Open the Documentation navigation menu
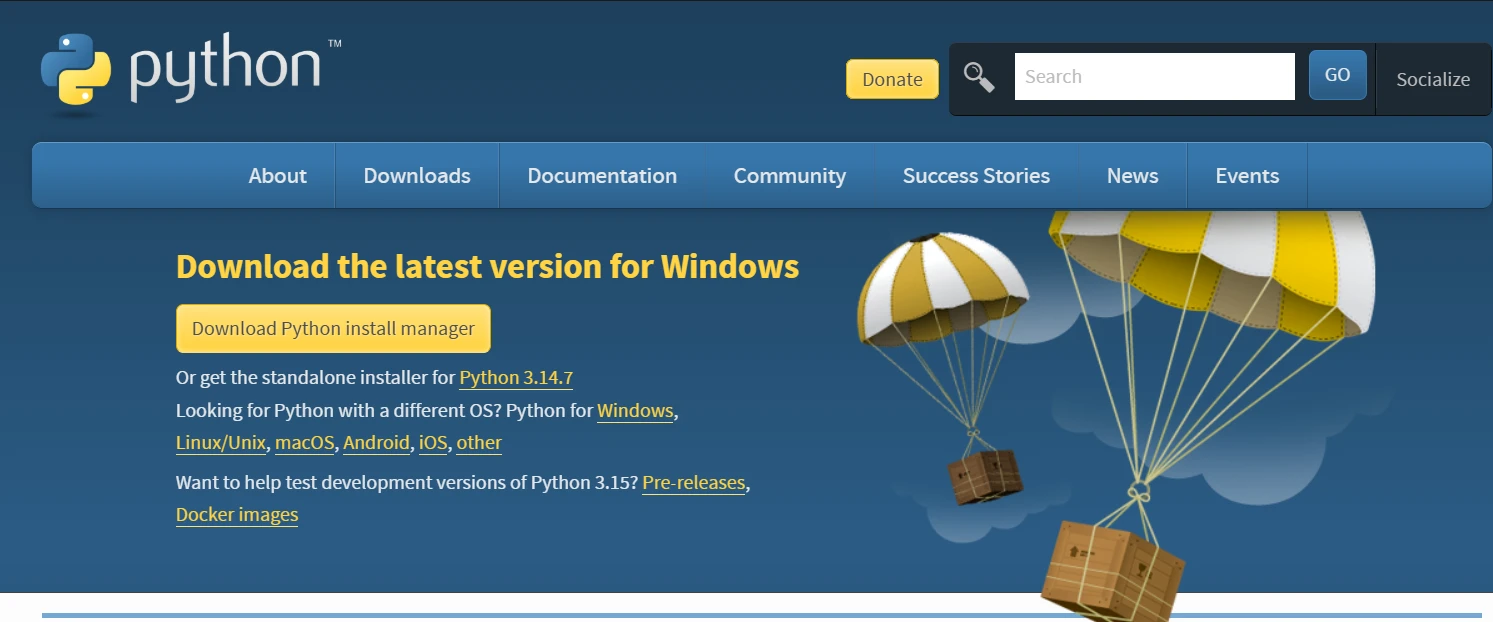This screenshot has width=1493, height=622. [602, 175]
